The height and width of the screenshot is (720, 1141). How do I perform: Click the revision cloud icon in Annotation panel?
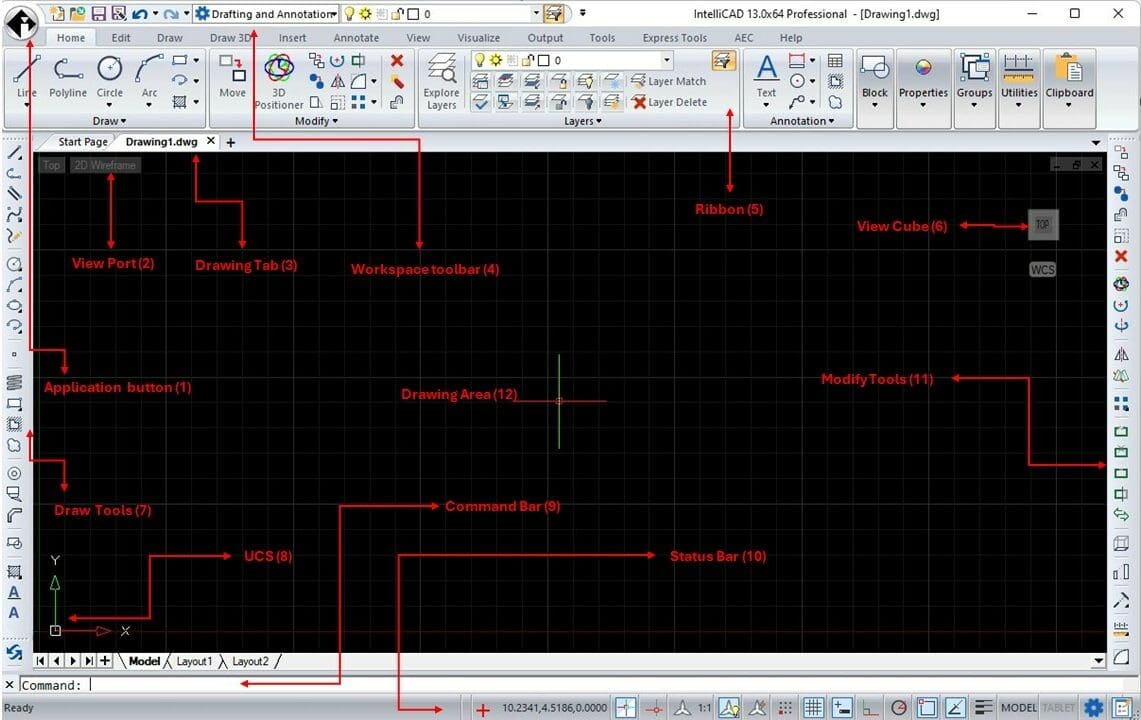(x=835, y=102)
